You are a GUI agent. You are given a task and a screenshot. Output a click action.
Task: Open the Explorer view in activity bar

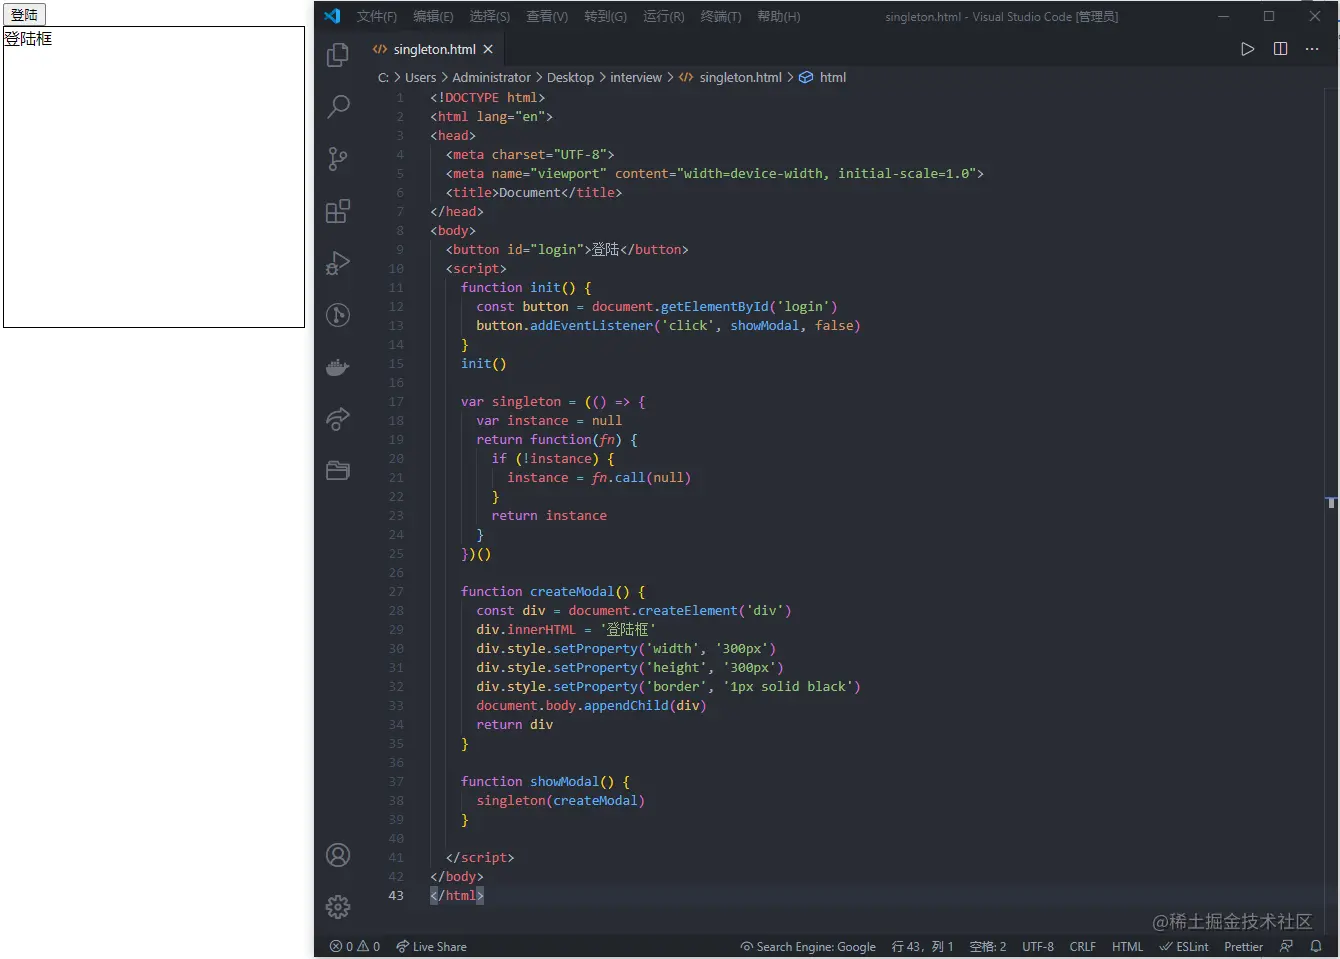tap(338, 54)
